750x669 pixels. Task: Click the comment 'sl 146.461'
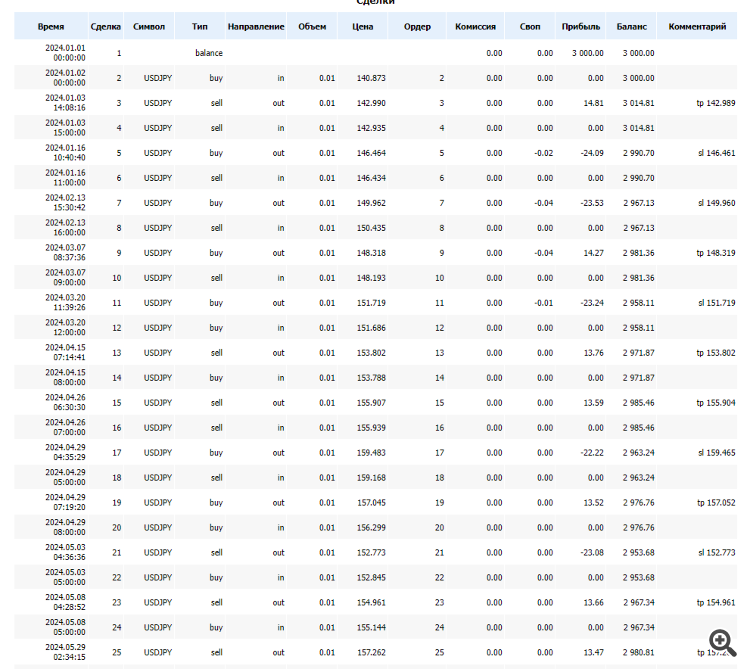(717, 153)
